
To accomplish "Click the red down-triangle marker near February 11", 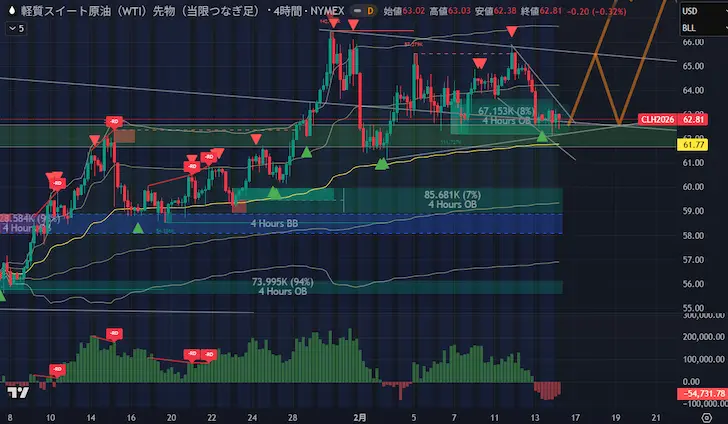I will 511,34.
